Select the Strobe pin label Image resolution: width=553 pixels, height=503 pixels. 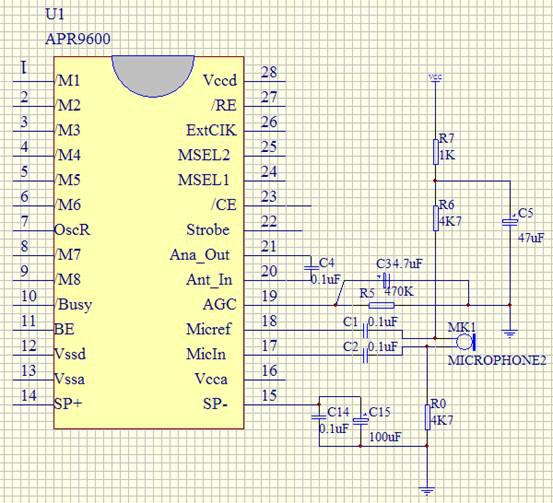click(x=208, y=230)
